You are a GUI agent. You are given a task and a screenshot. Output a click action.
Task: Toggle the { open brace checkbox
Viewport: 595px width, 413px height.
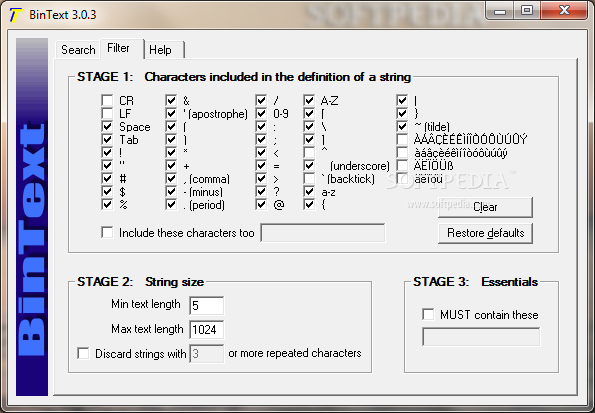309,205
